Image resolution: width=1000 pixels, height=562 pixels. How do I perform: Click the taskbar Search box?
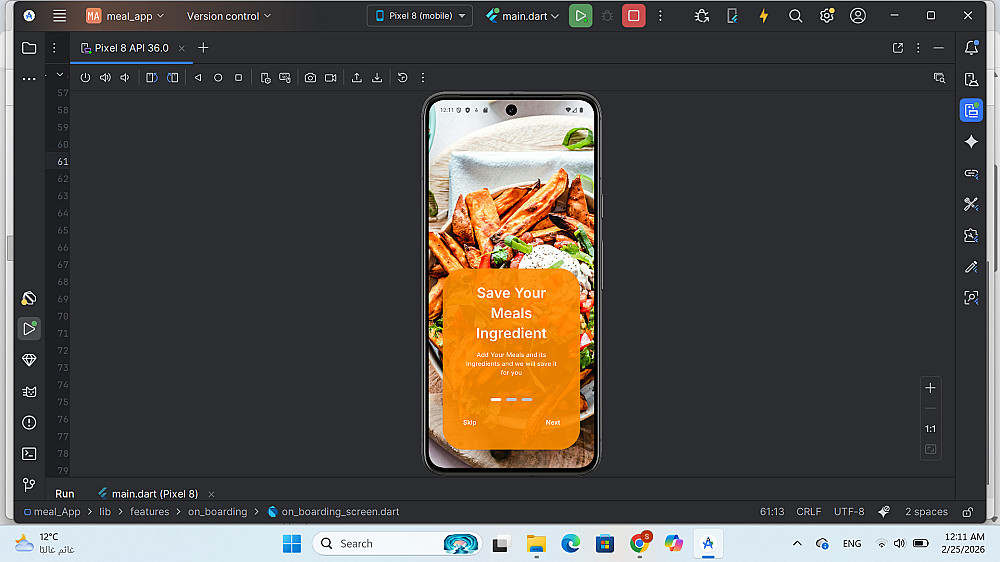[x=395, y=544]
